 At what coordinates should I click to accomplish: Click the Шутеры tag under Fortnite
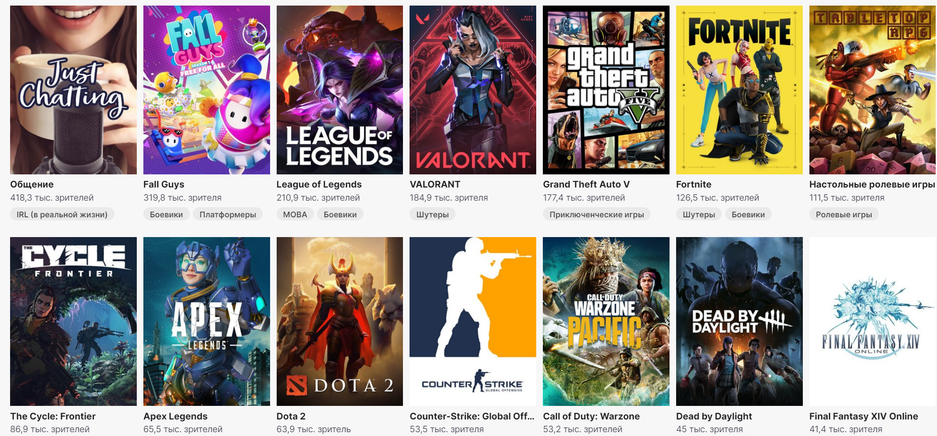point(699,214)
